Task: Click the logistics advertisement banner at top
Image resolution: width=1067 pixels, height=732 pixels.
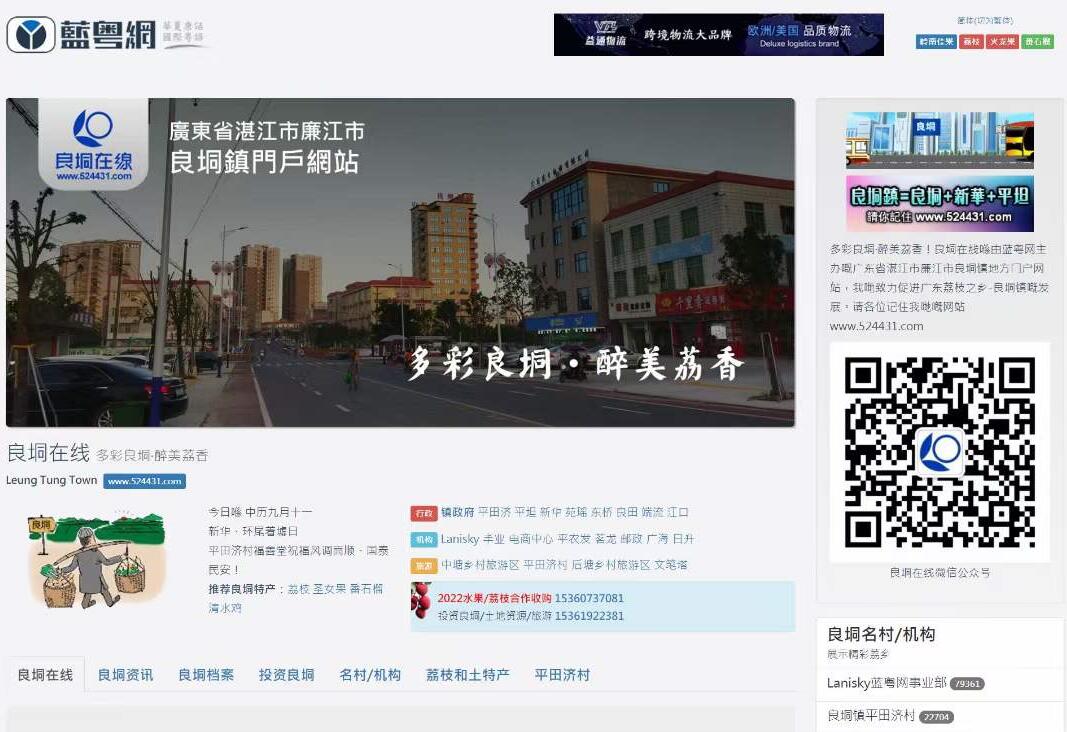Action: (718, 35)
